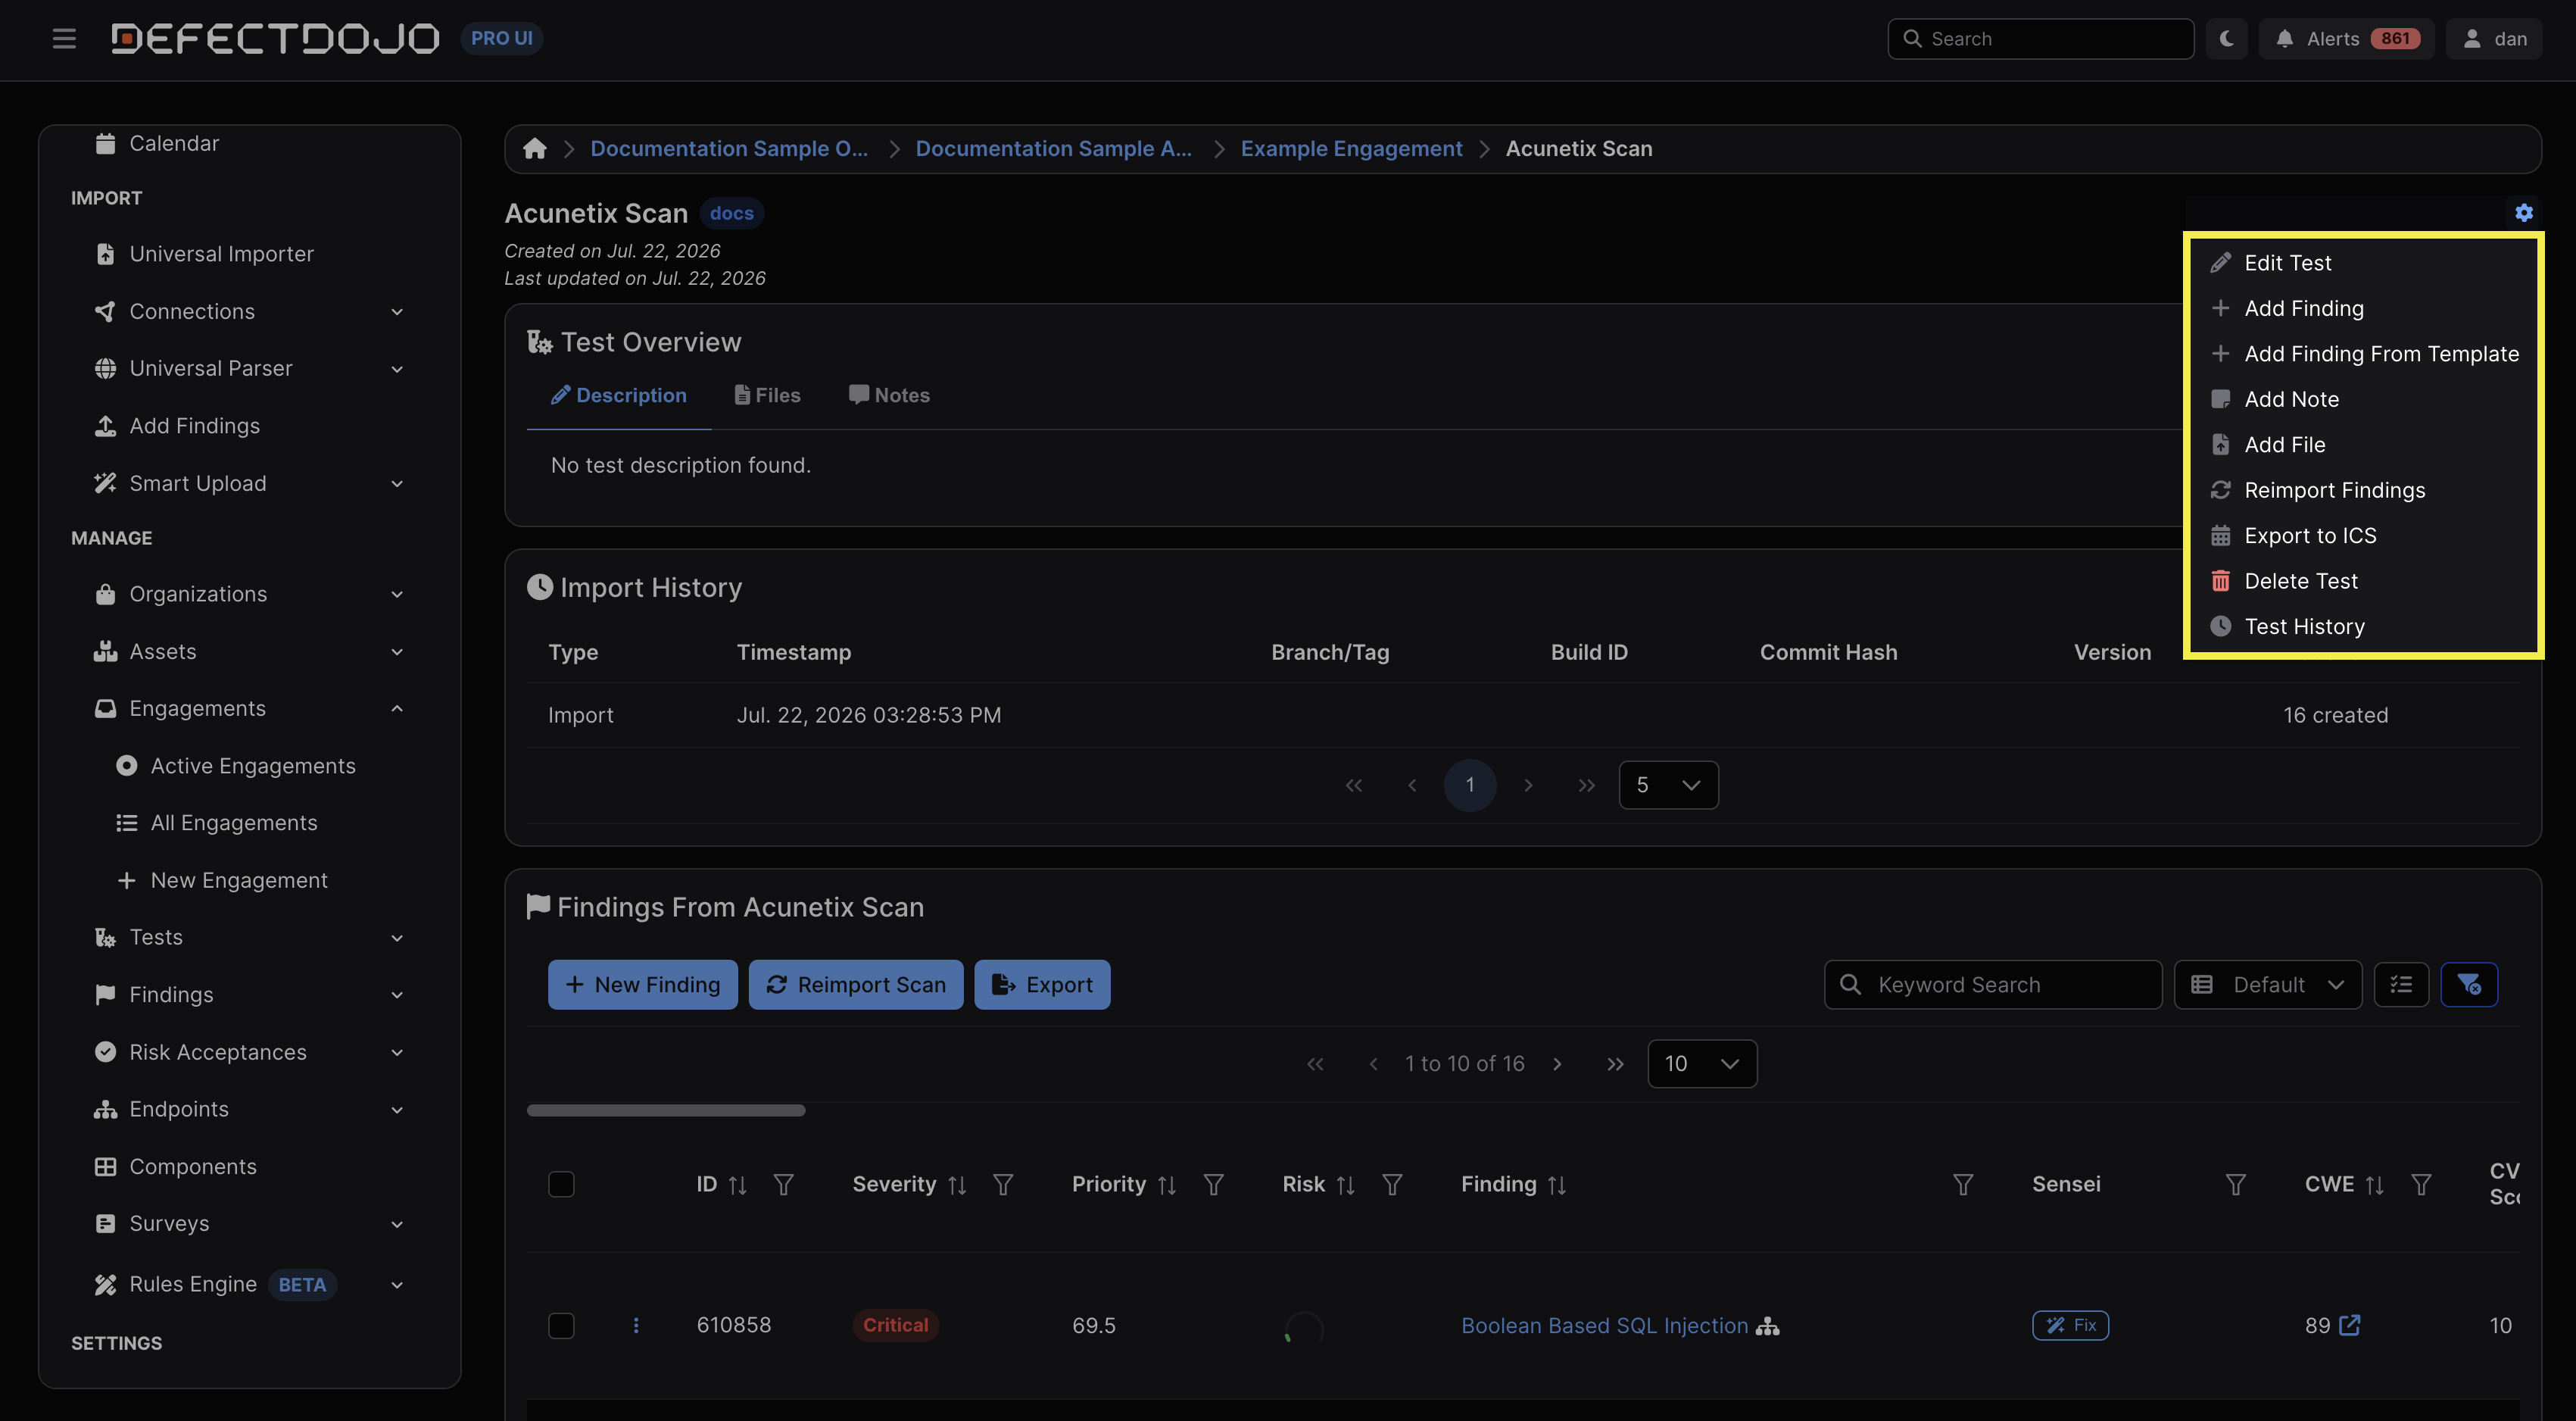Filter the Severity column
Screen dimensions: 2576x1421
(x=1003, y=1184)
